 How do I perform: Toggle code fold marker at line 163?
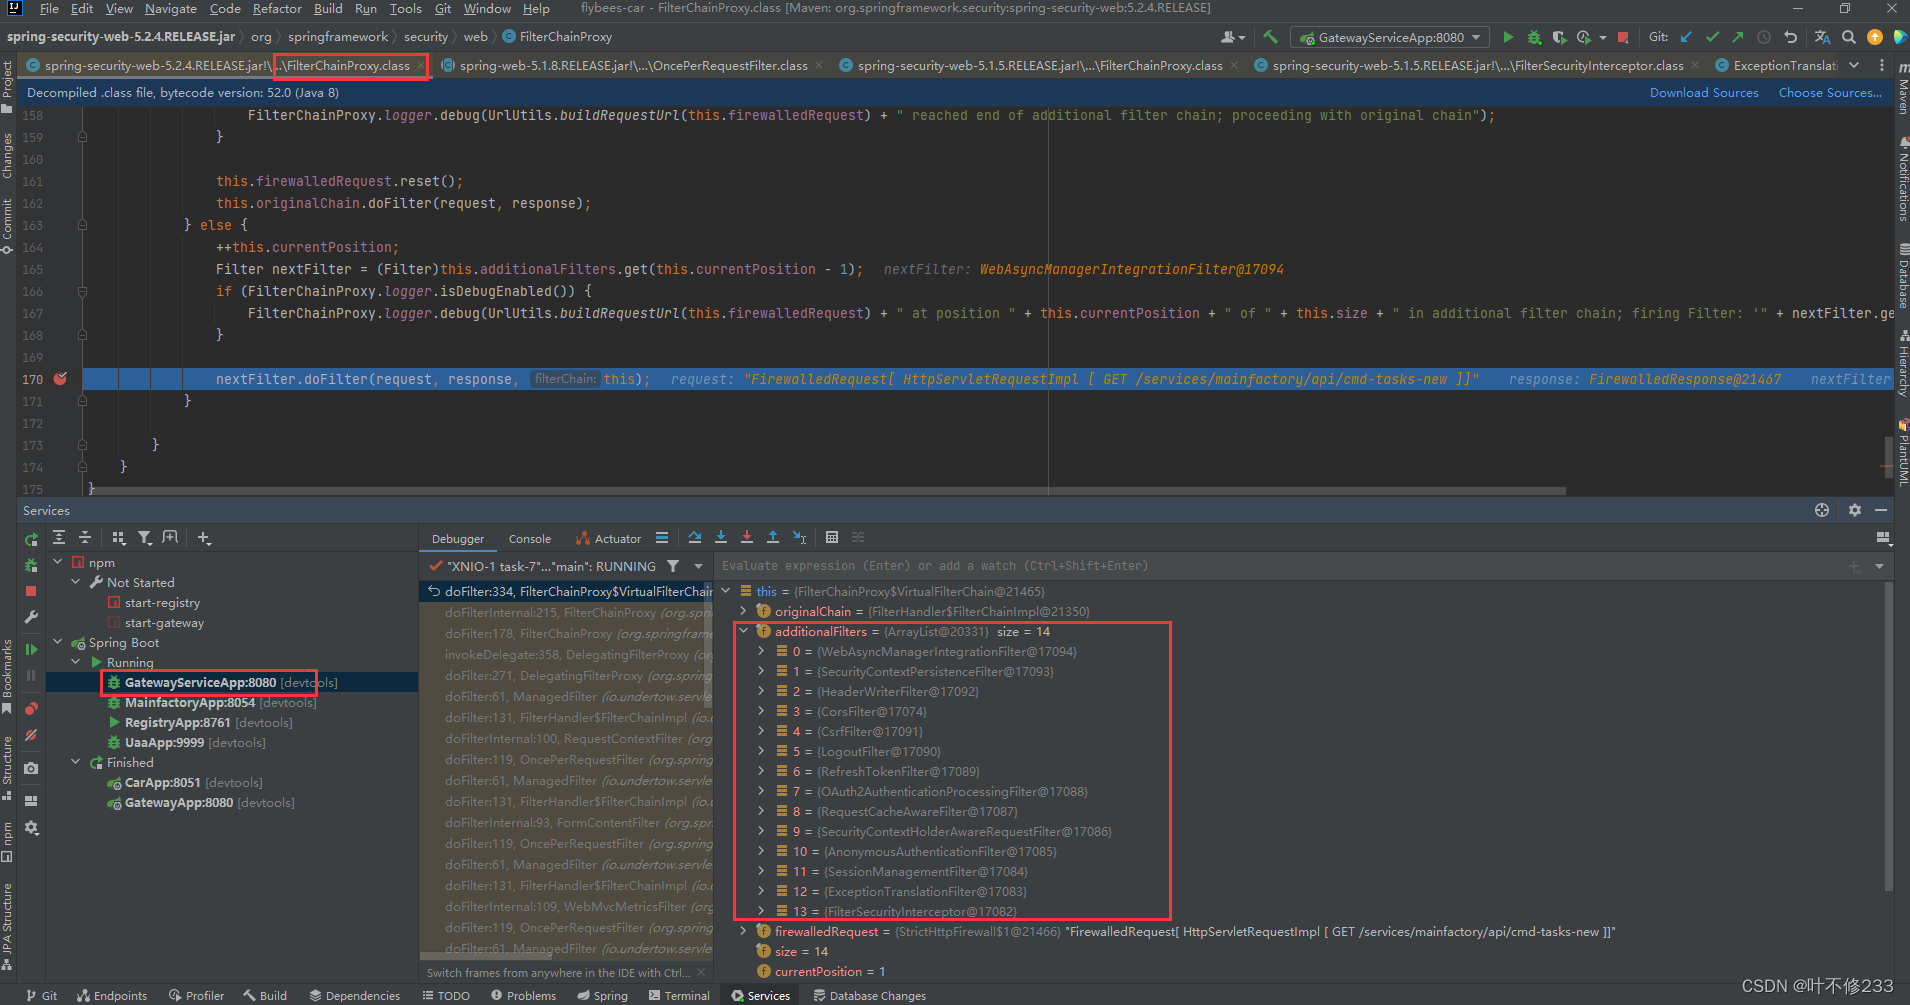82,225
